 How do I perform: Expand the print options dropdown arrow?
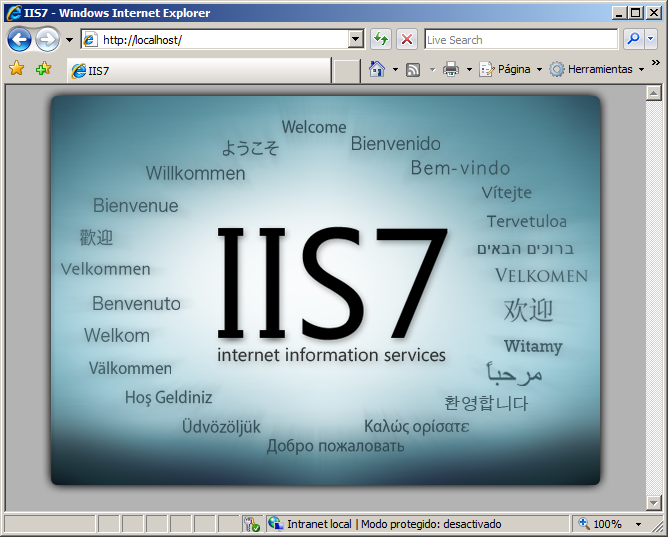[x=469, y=69]
